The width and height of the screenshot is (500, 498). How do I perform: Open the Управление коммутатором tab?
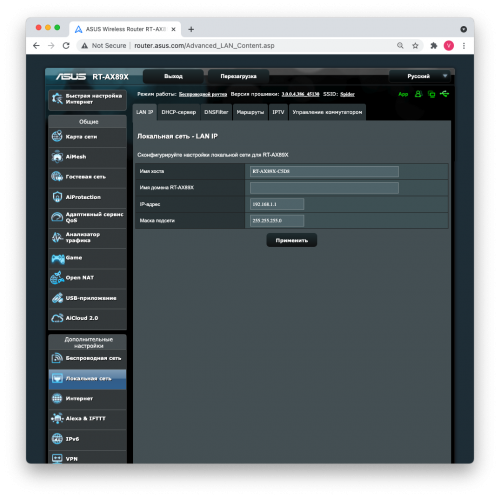point(327,112)
